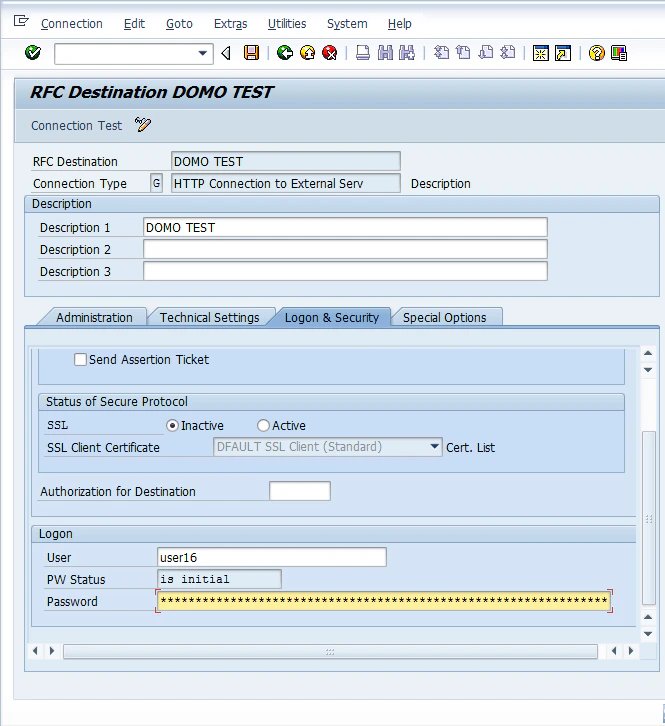Click the Next Page icon
The width and height of the screenshot is (665, 726).
click(x=486, y=53)
